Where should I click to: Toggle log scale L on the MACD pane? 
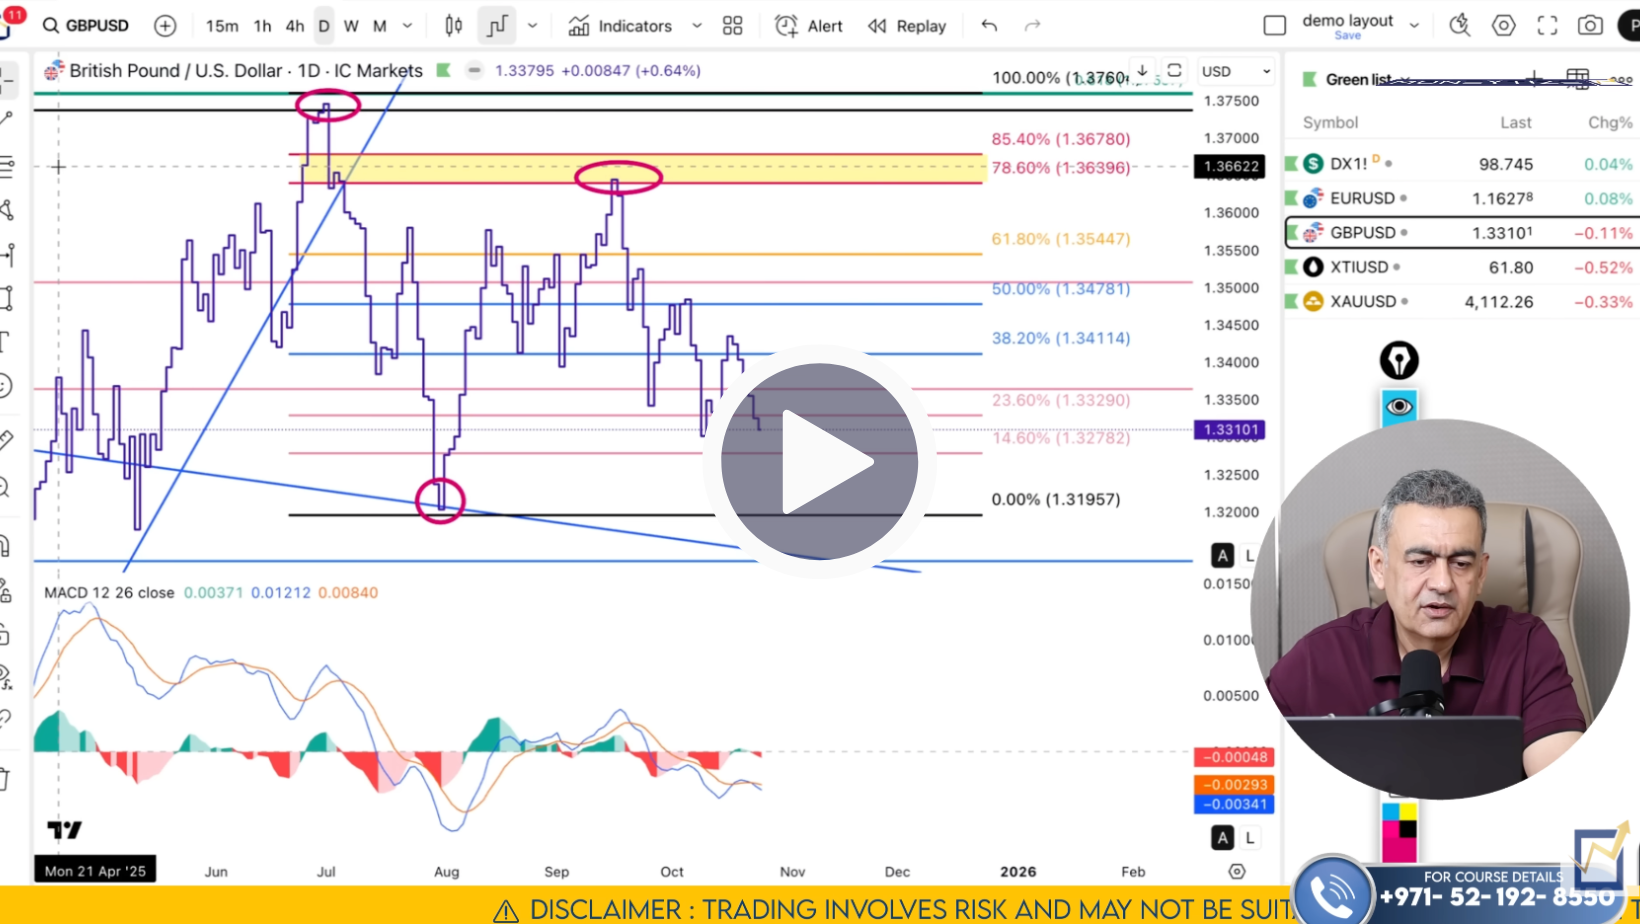1250,838
